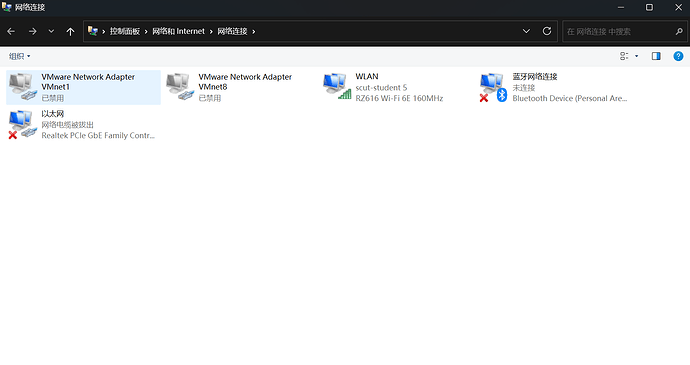The image size is (690, 365).
Task: Select the VMware Network Adapter VMnet1 icon
Action: click(23, 87)
